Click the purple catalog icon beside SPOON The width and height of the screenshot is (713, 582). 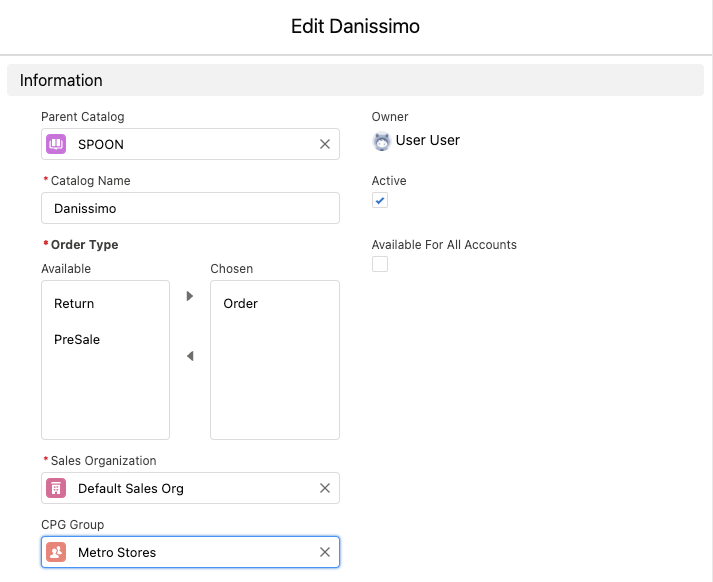tap(56, 144)
